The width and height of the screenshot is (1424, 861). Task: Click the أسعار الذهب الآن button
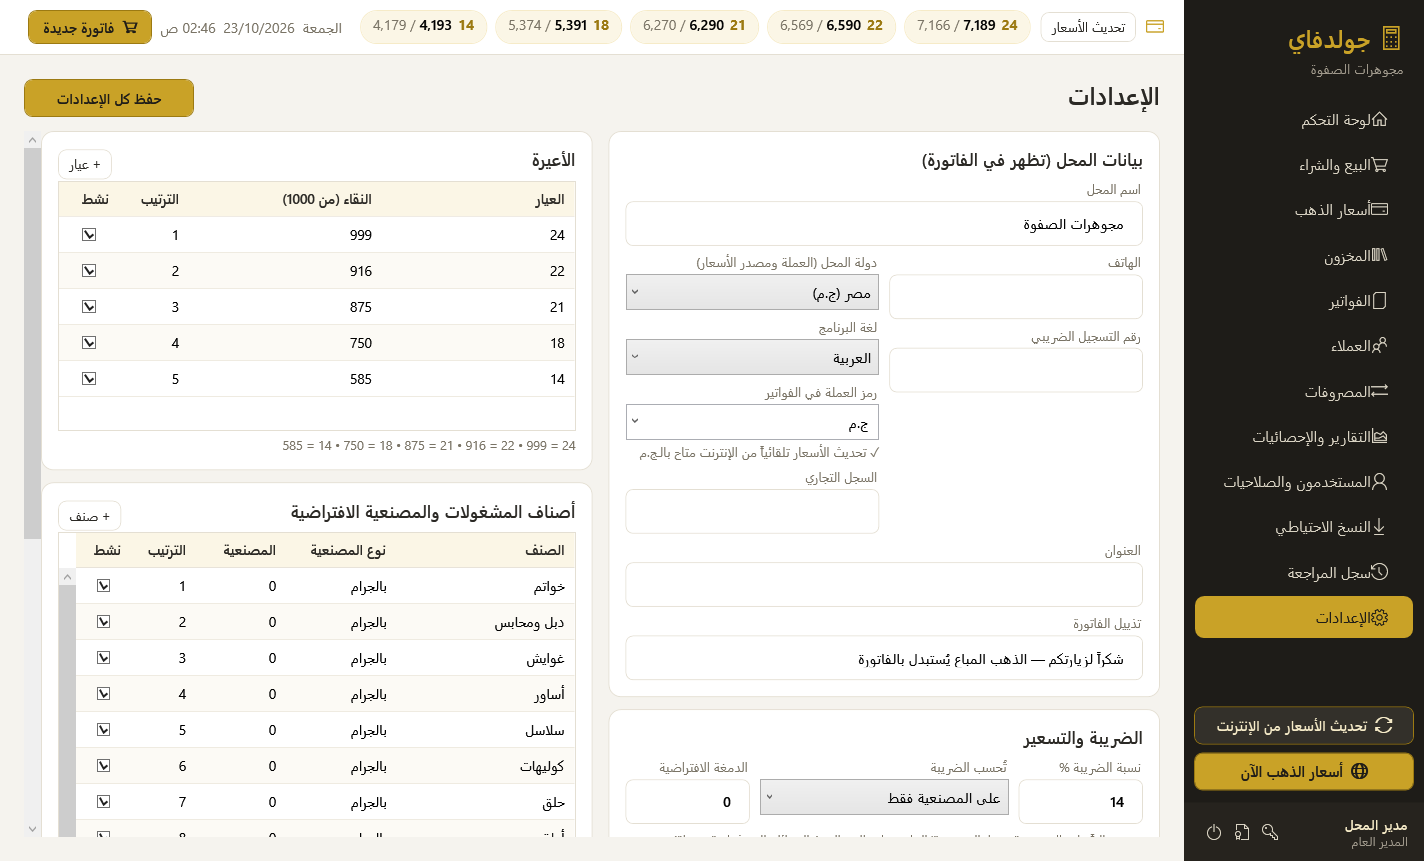[1304, 771]
